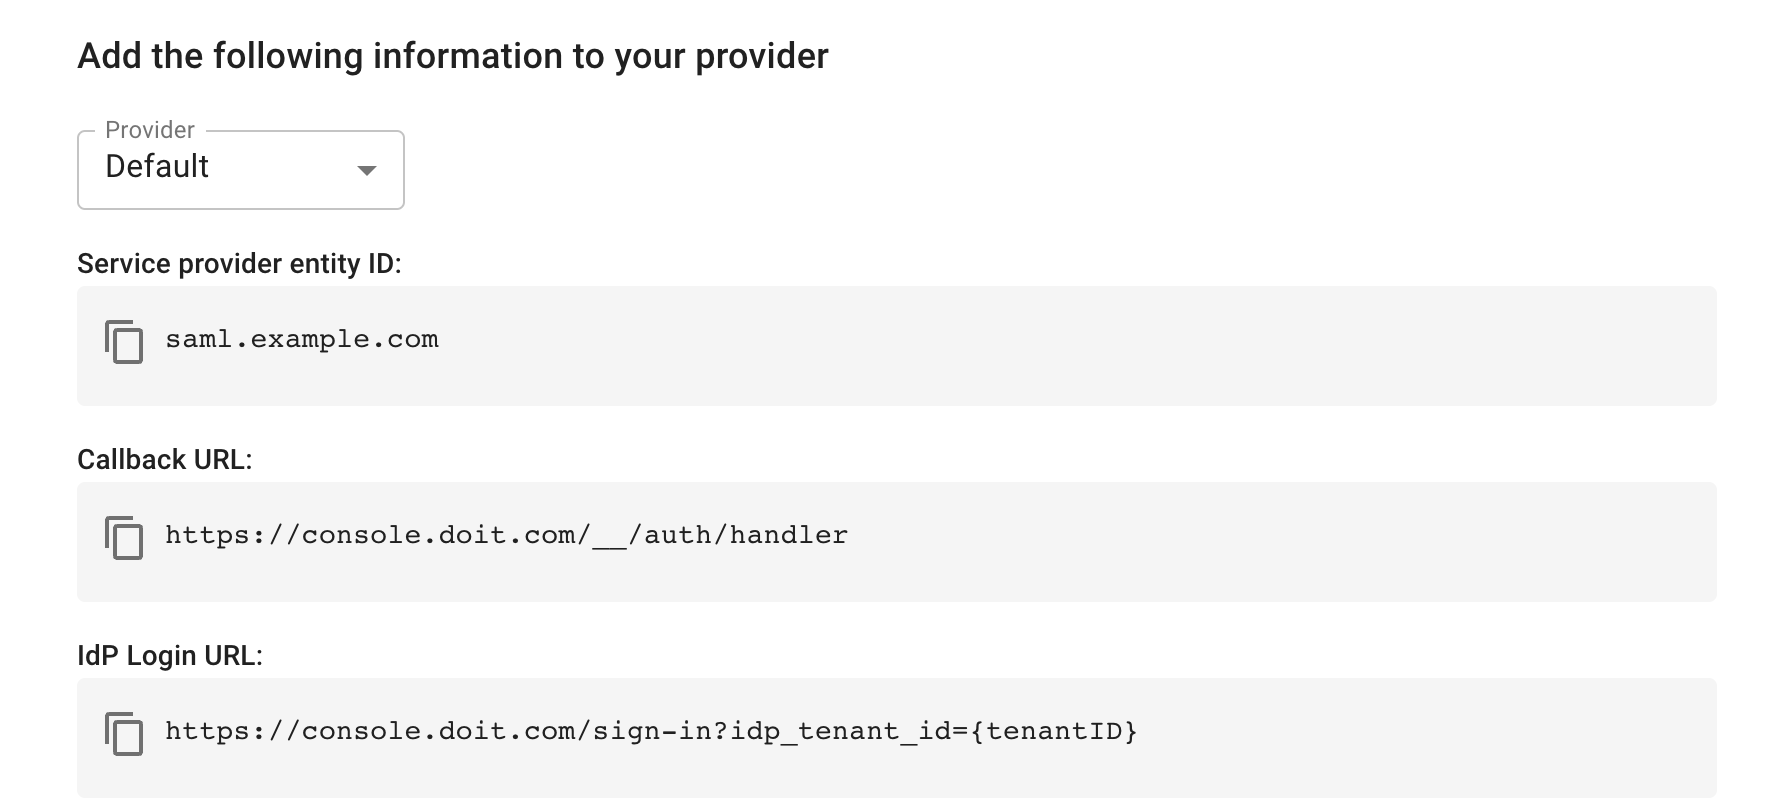Screen dimensions: 1778x812
Task: Click the "Service provider entity ID:" label
Action: point(239,264)
